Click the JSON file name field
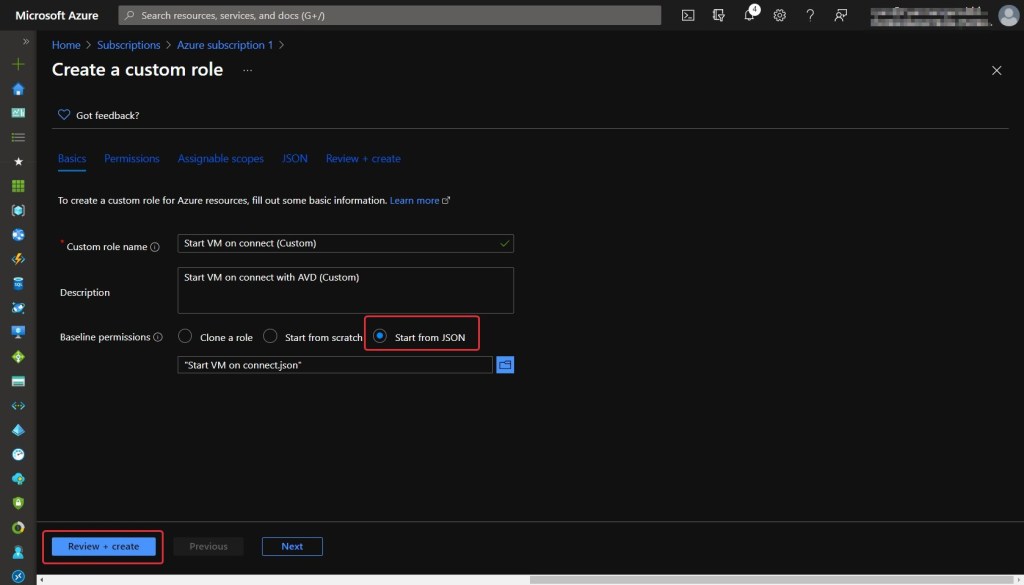 pyautogui.click(x=335, y=365)
